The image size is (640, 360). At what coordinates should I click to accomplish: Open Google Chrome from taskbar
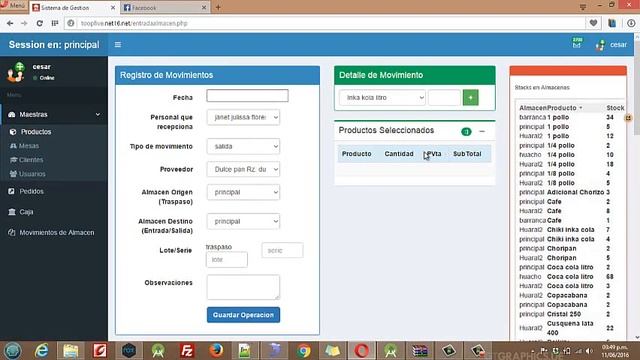pyautogui.click(x=303, y=351)
